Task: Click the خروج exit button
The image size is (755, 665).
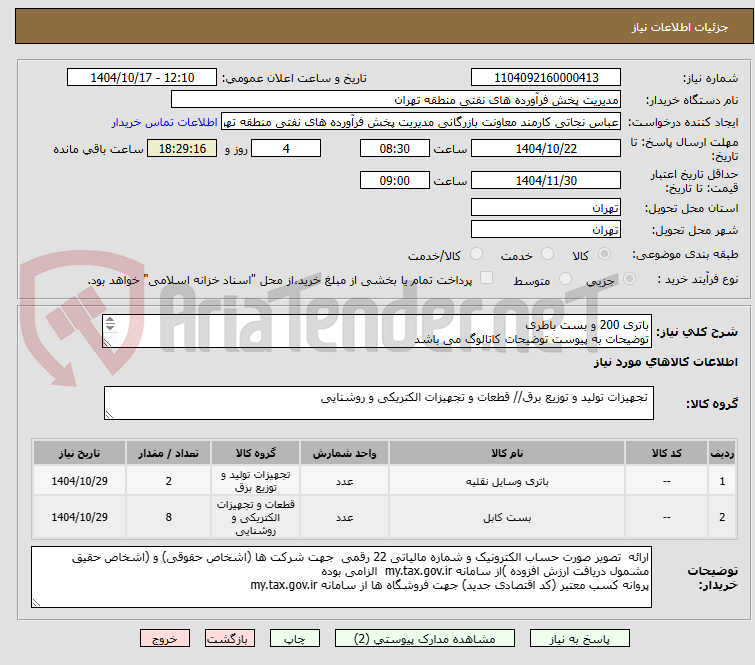Action: (165, 639)
